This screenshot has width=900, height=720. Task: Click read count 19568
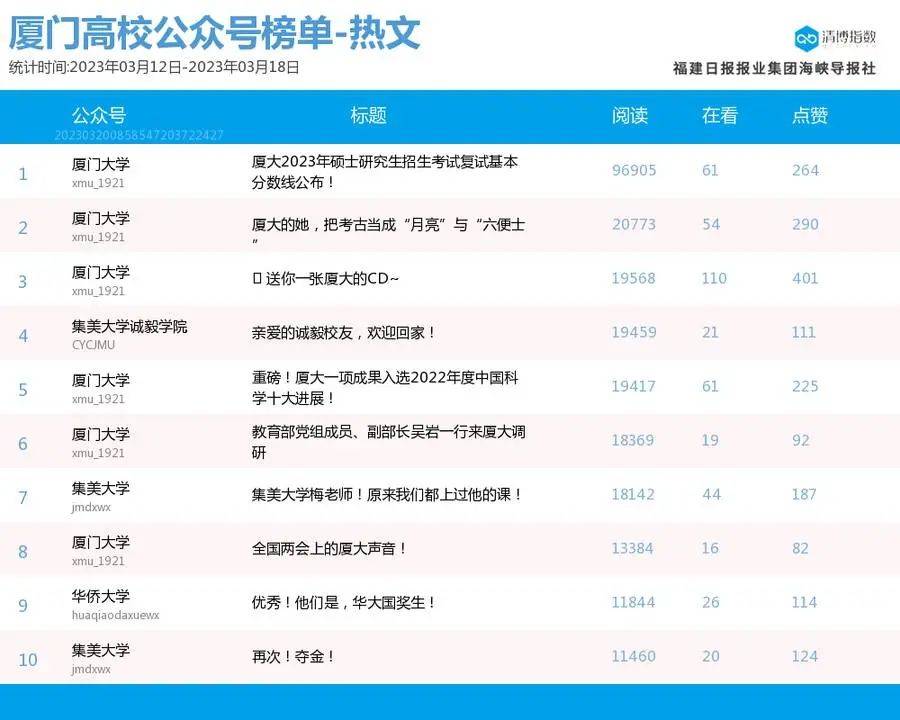point(634,278)
